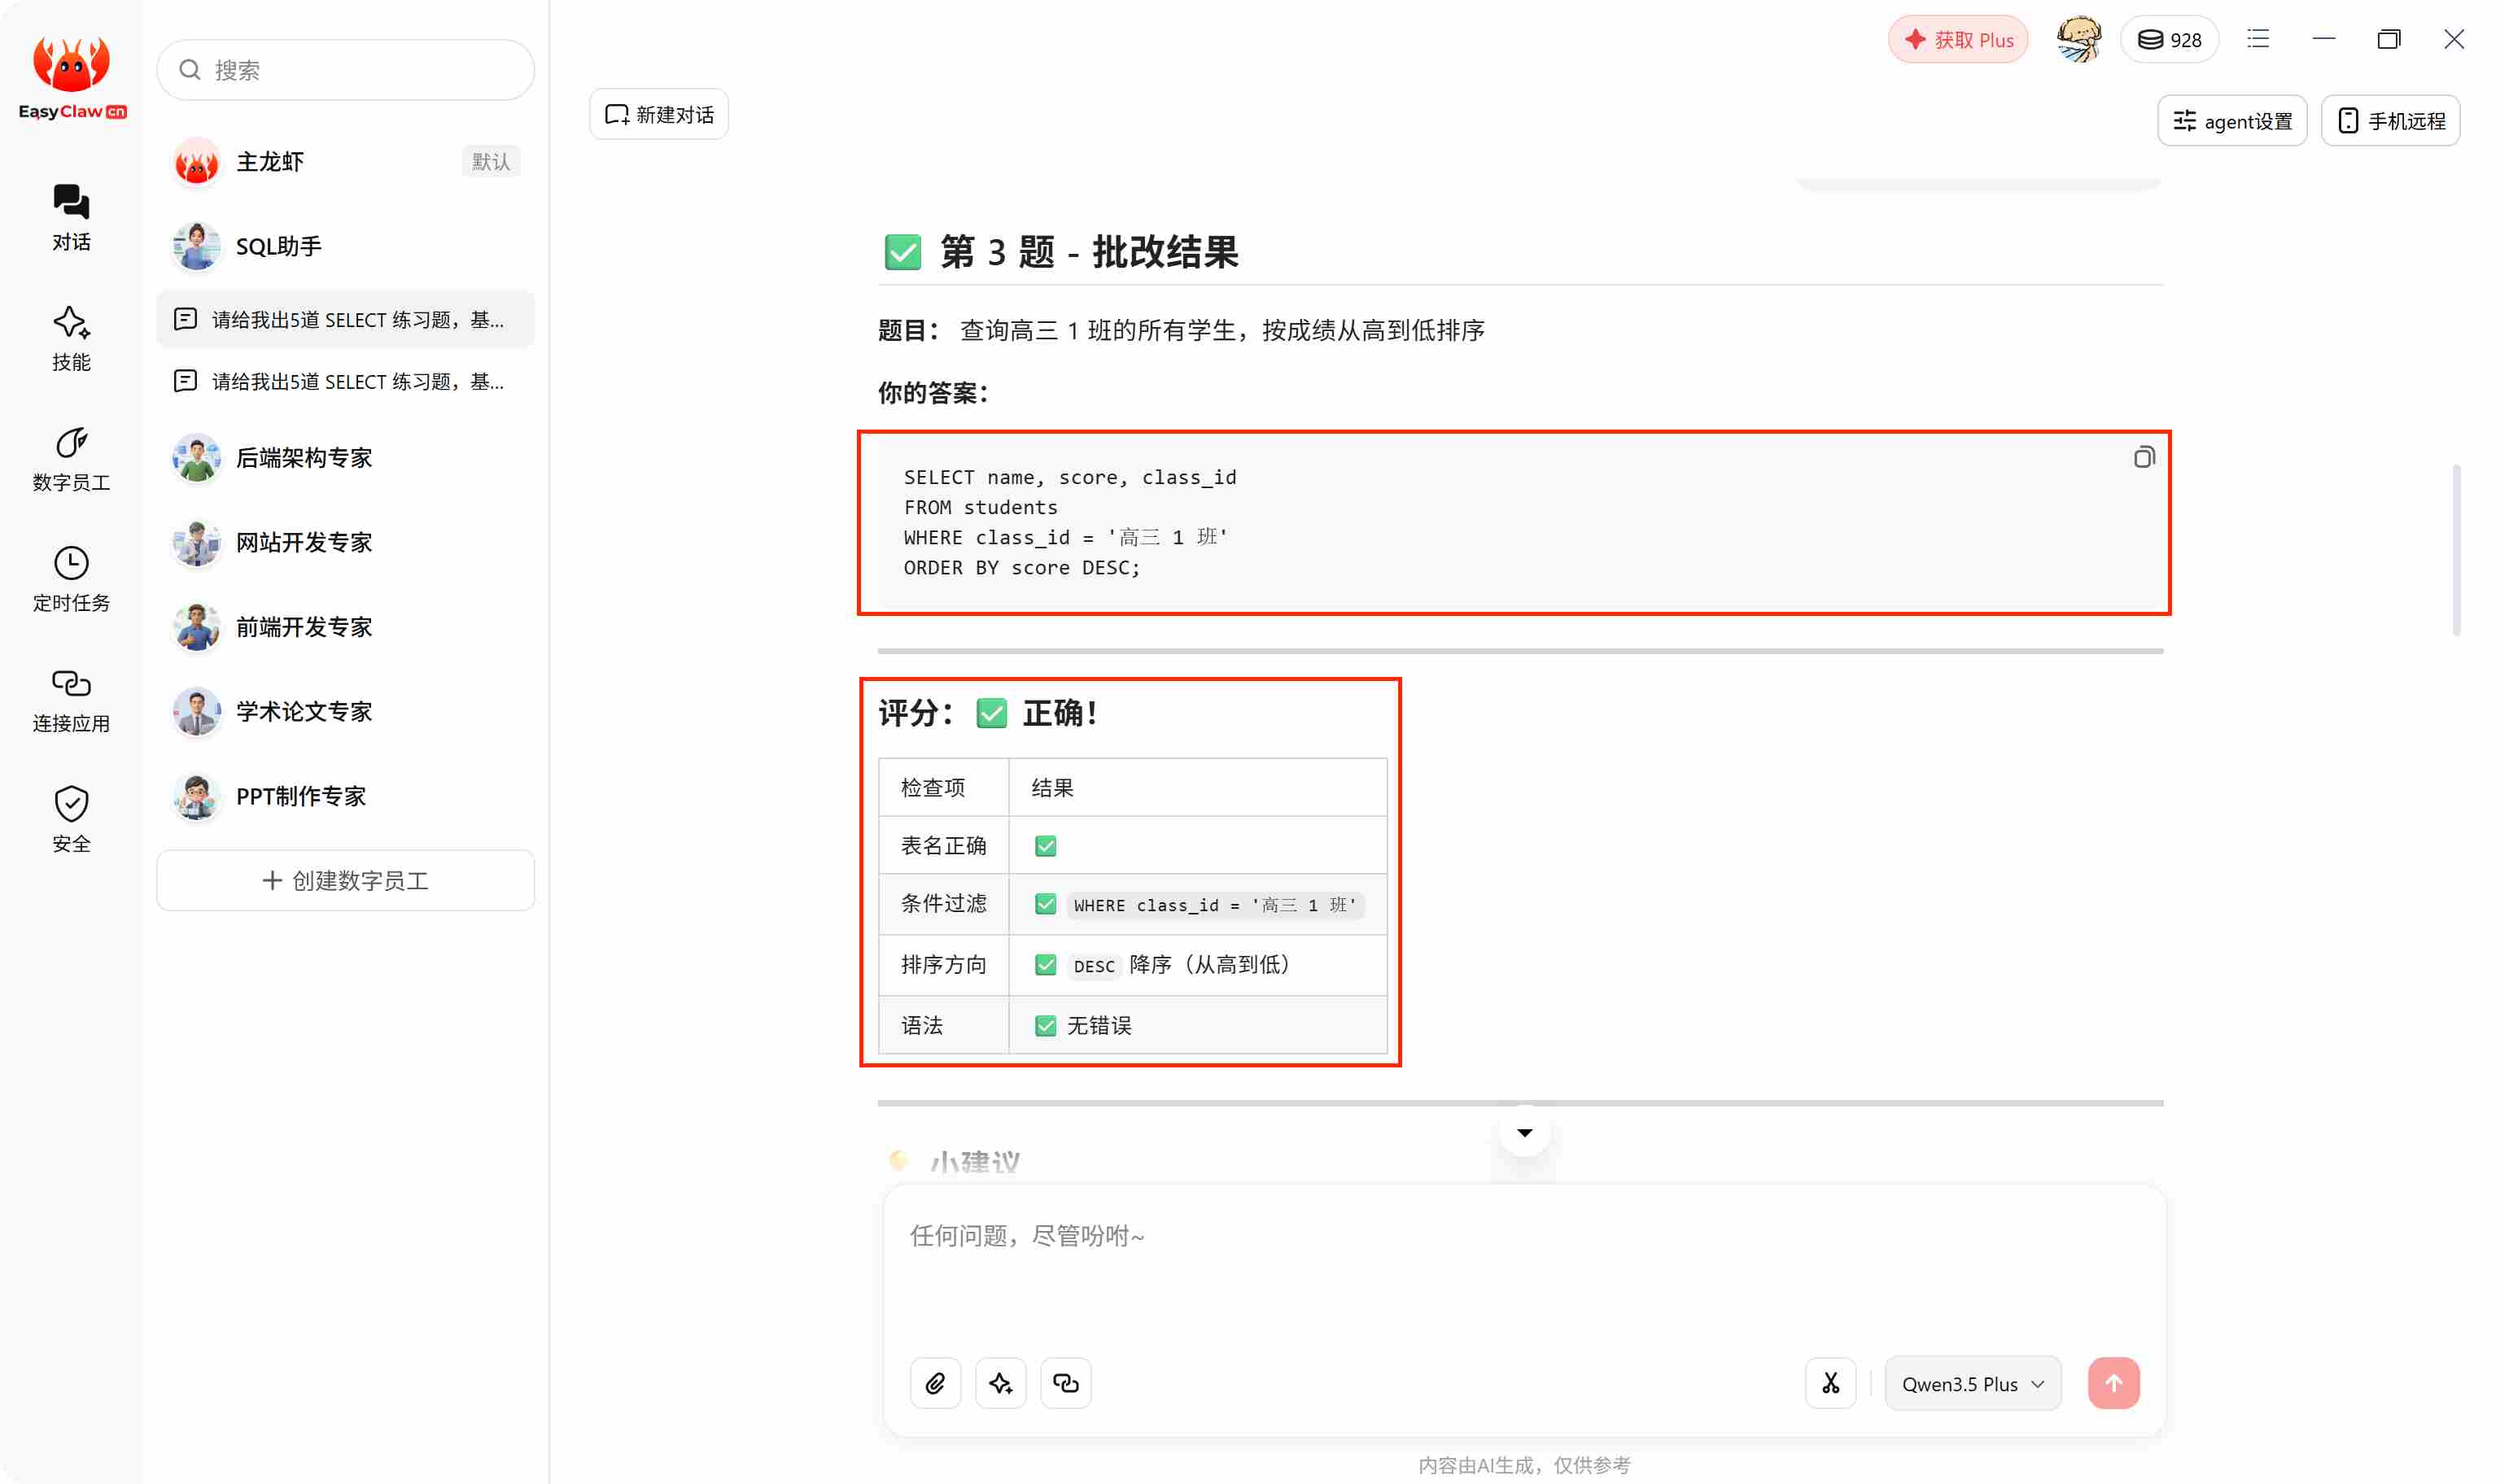Screen dimensions: 2500x1484
Task: Open the Qwen3.5 Plus model dropdown
Action: pos(1972,1383)
